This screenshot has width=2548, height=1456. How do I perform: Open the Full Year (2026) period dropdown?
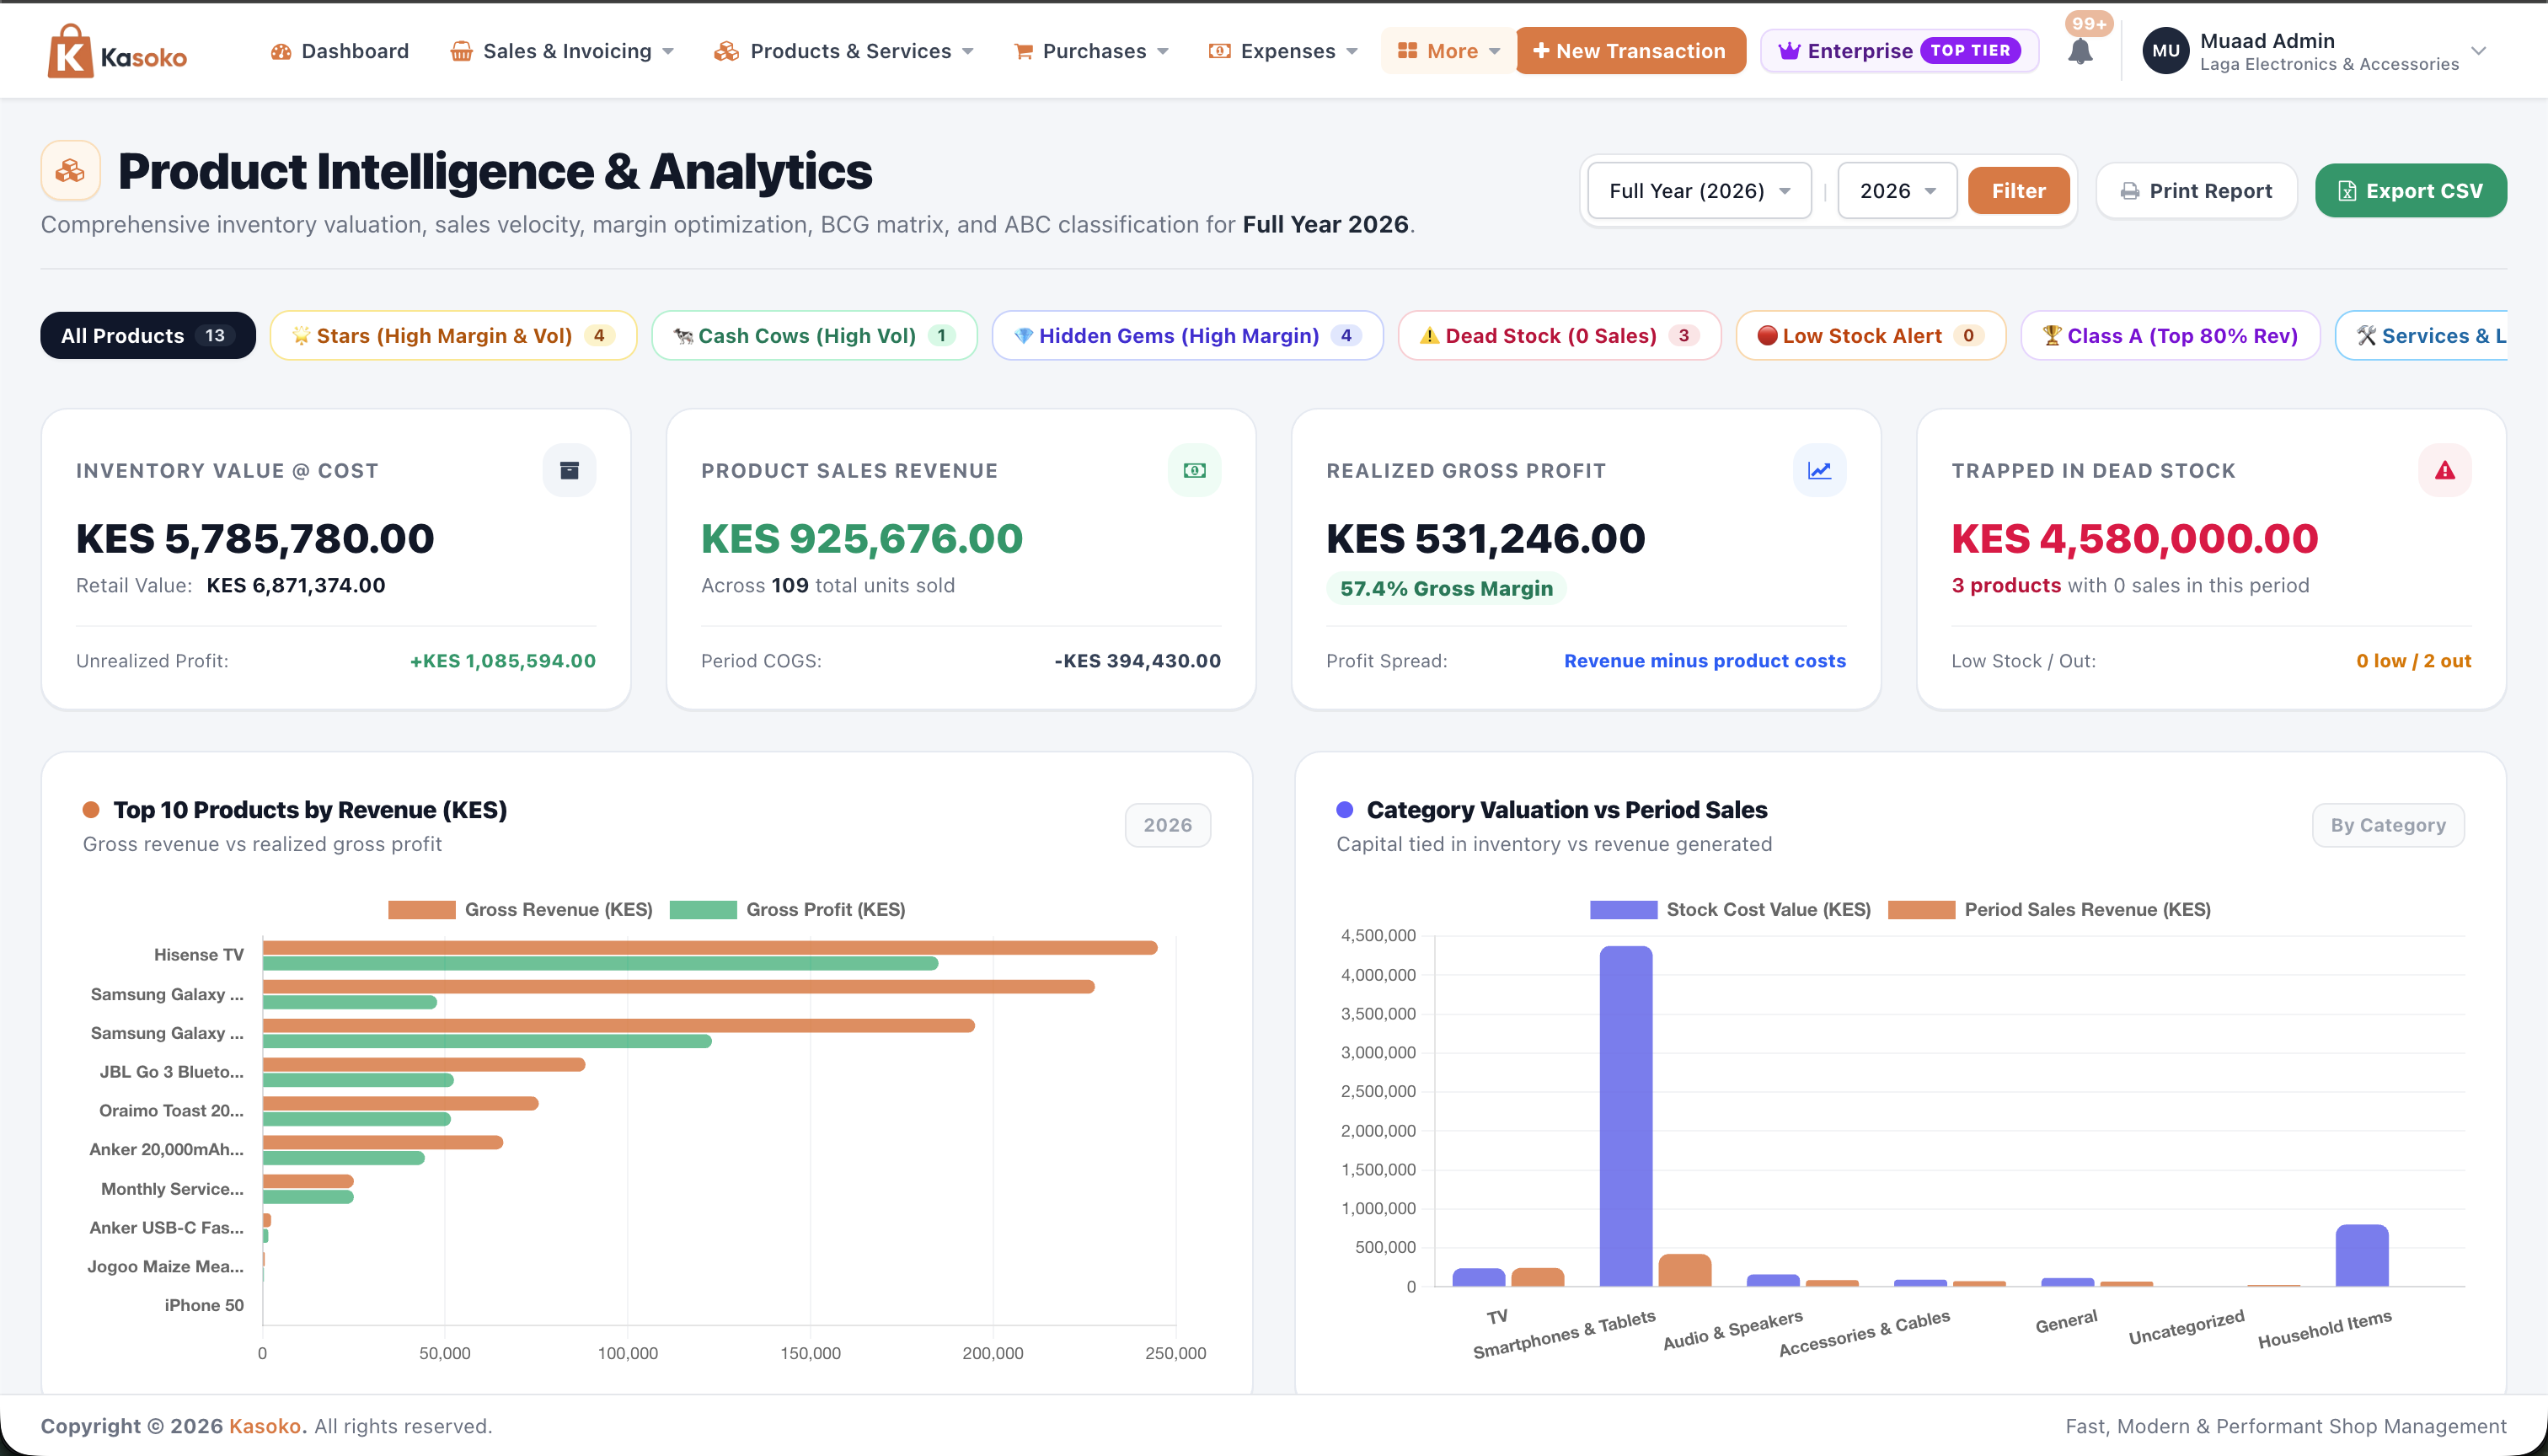[1699, 191]
